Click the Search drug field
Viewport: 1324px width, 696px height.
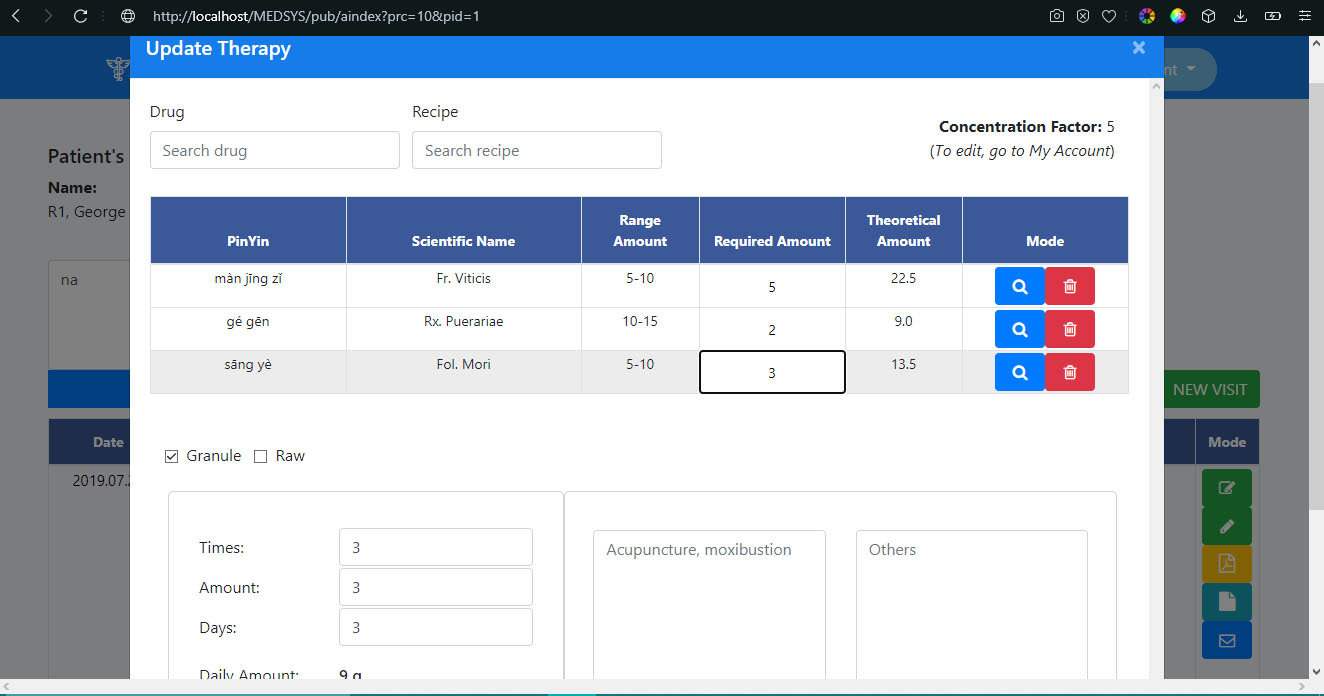(274, 150)
